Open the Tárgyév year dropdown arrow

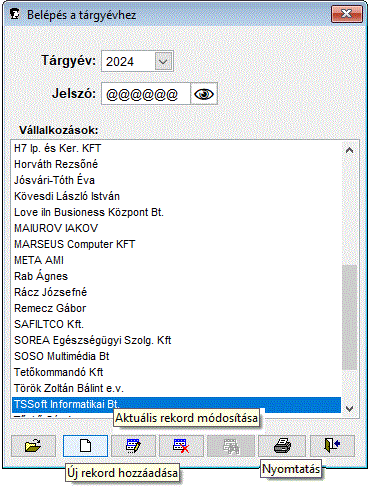tap(163, 61)
